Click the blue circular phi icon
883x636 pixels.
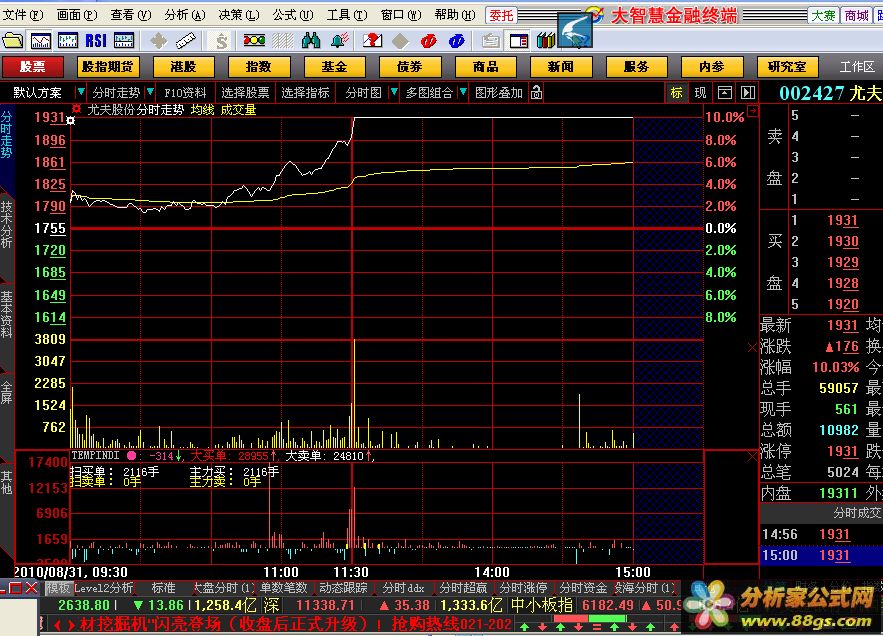457,41
